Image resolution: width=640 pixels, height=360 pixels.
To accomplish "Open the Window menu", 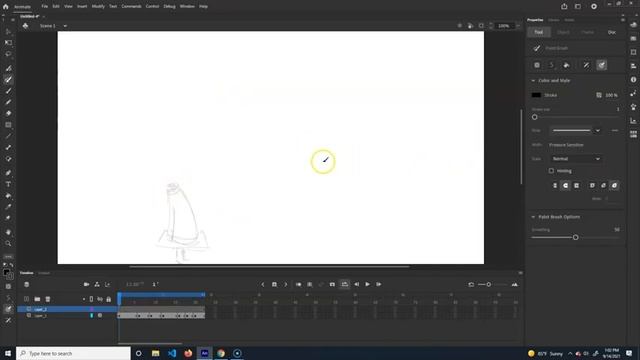I will [x=187, y=7].
